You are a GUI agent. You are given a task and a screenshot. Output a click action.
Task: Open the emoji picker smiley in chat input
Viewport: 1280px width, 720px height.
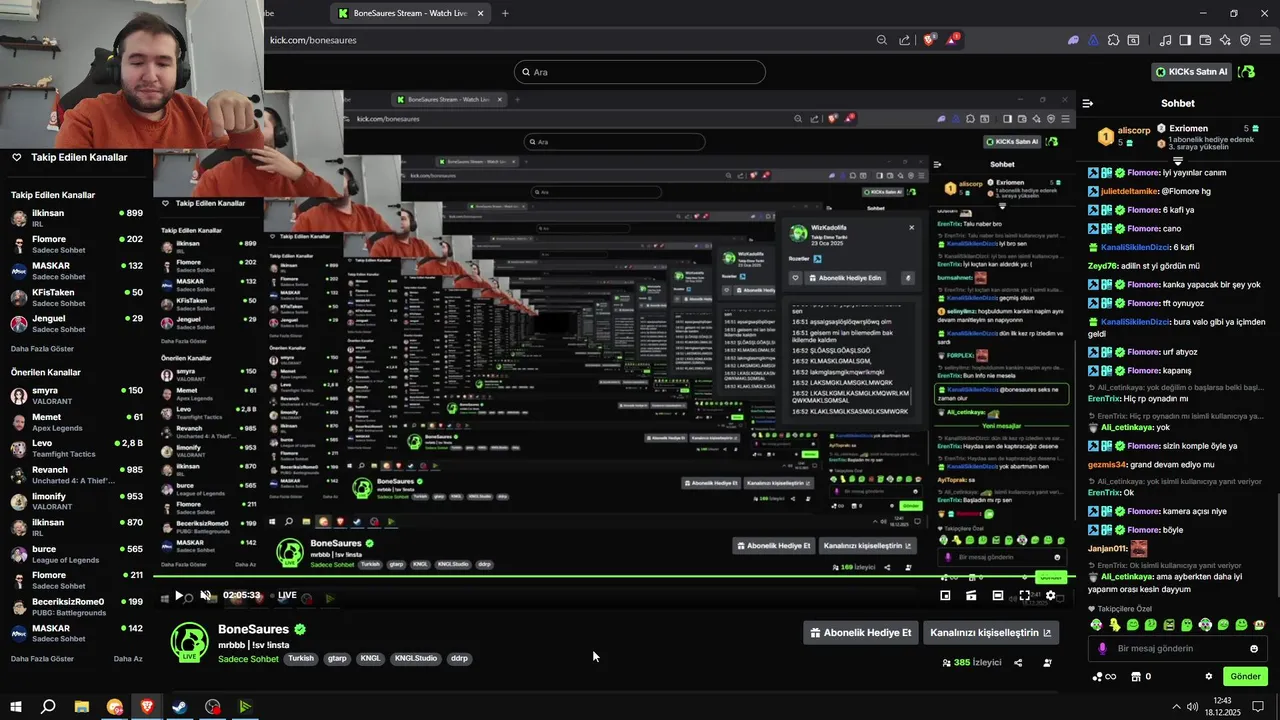(x=1254, y=648)
